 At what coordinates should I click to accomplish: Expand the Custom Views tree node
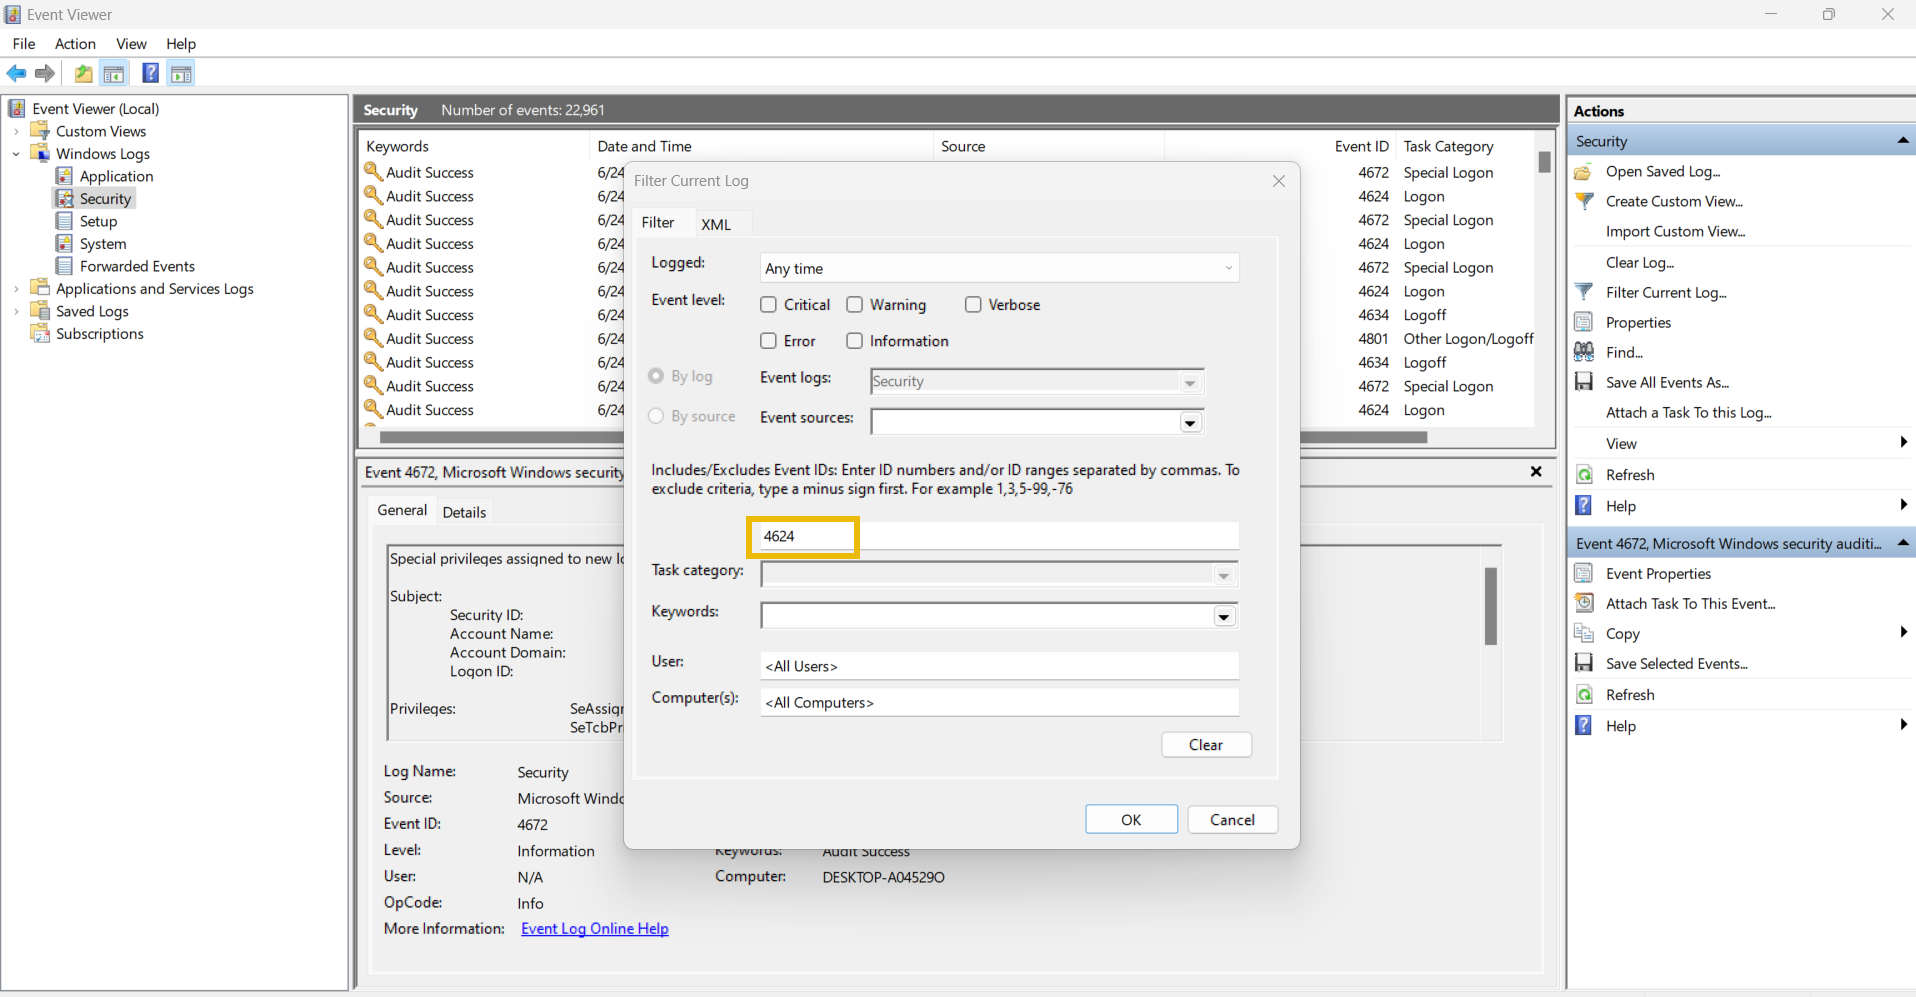coord(16,131)
